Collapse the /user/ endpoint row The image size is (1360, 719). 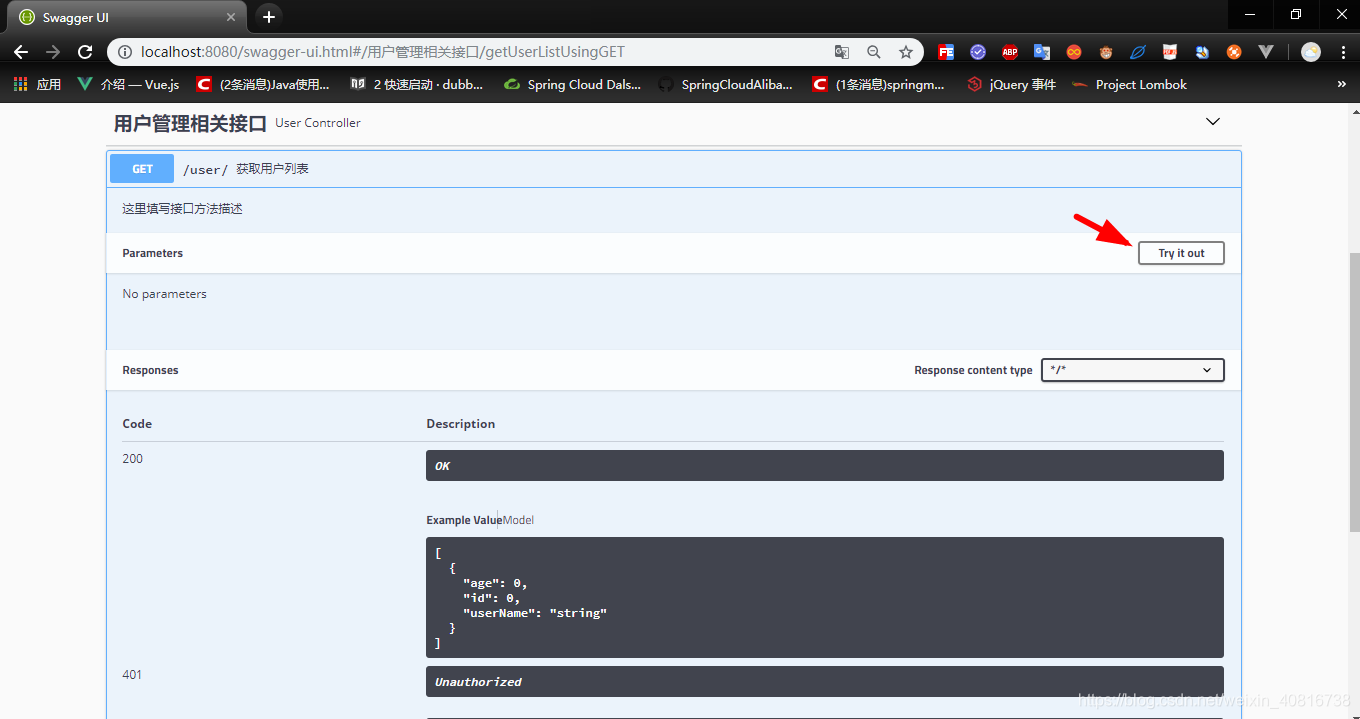point(674,169)
